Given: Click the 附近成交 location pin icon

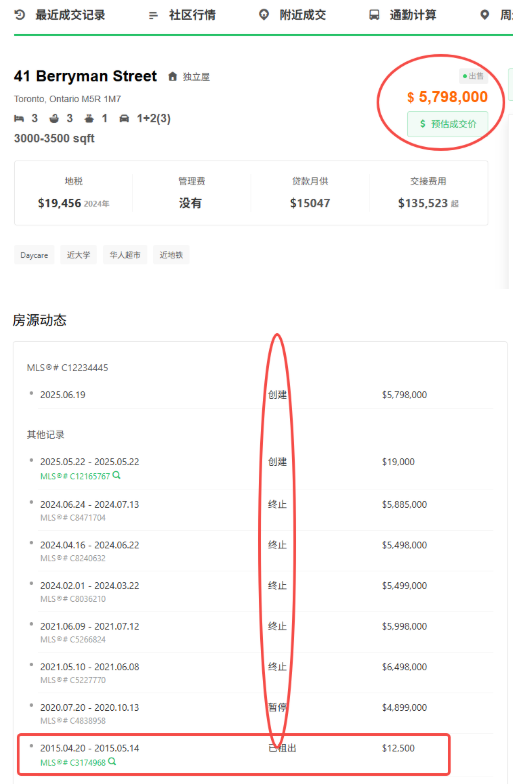Looking at the screenshot, I should pos(264,15).
